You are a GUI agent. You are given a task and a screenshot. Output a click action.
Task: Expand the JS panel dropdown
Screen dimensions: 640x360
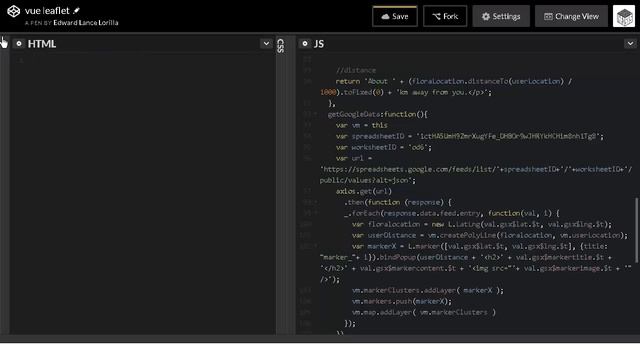[630, 43]
